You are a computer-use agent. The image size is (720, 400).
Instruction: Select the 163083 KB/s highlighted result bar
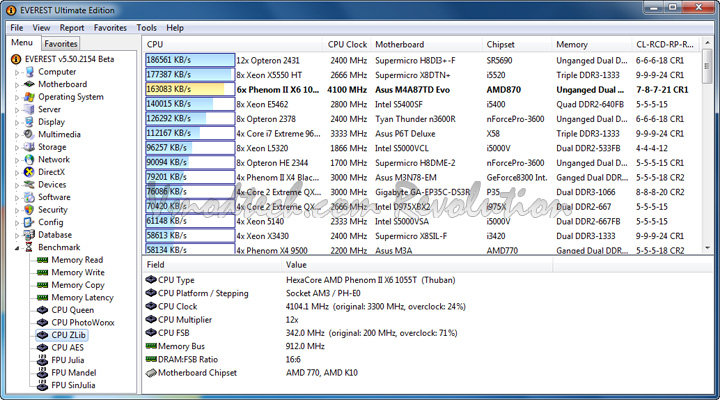pyautogui.click(x=190, y=89)
